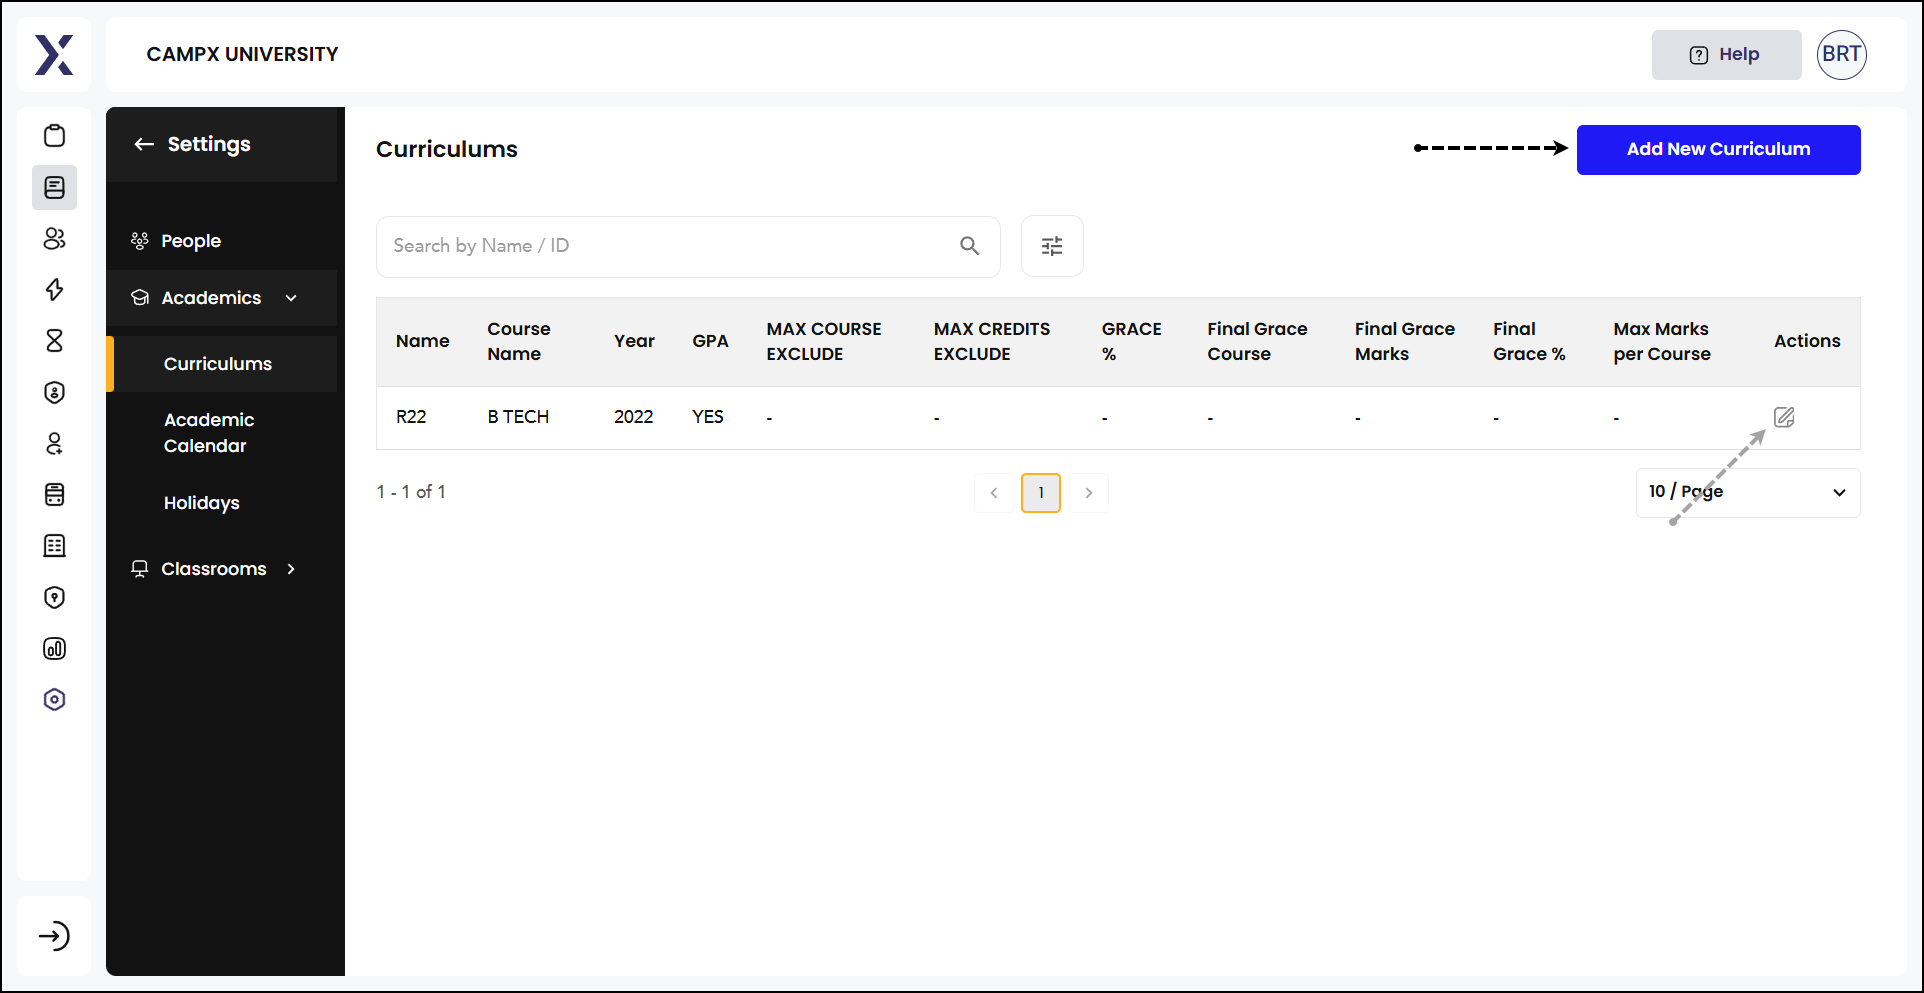Click the Curriculums page heading
1924x993 pixels.
pyautogui.click(x=447, y=150)
